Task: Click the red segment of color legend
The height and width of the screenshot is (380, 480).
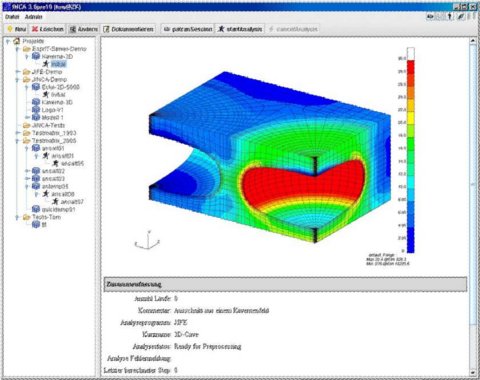Action: coord(411,67)
